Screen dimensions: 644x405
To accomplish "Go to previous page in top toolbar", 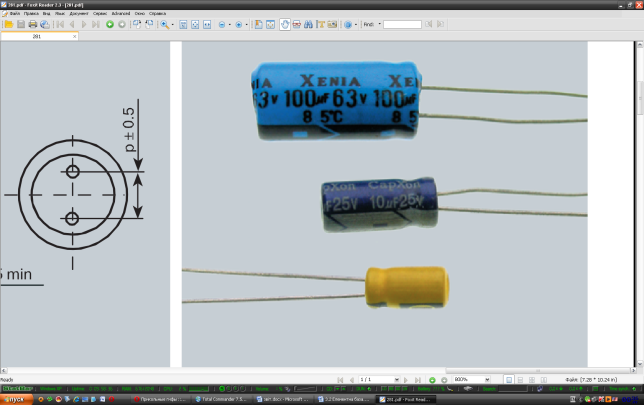I will tap(72, 25).
